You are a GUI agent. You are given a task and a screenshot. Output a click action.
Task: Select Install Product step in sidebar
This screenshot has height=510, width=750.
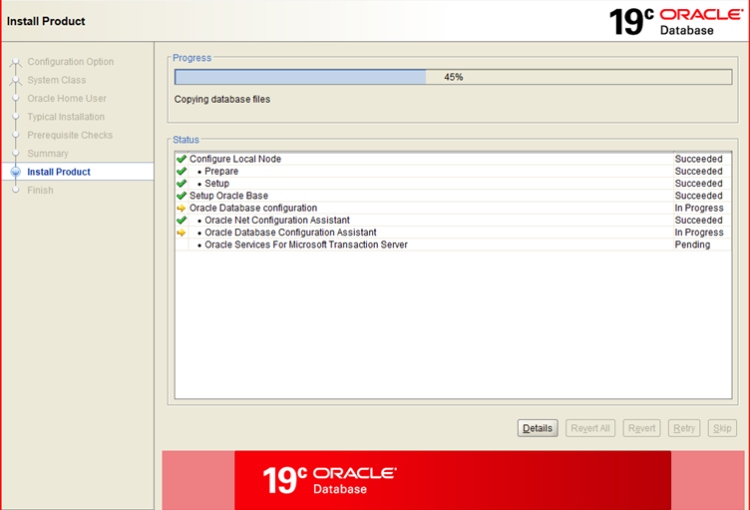pyautogui.click(x=59, y=172)
